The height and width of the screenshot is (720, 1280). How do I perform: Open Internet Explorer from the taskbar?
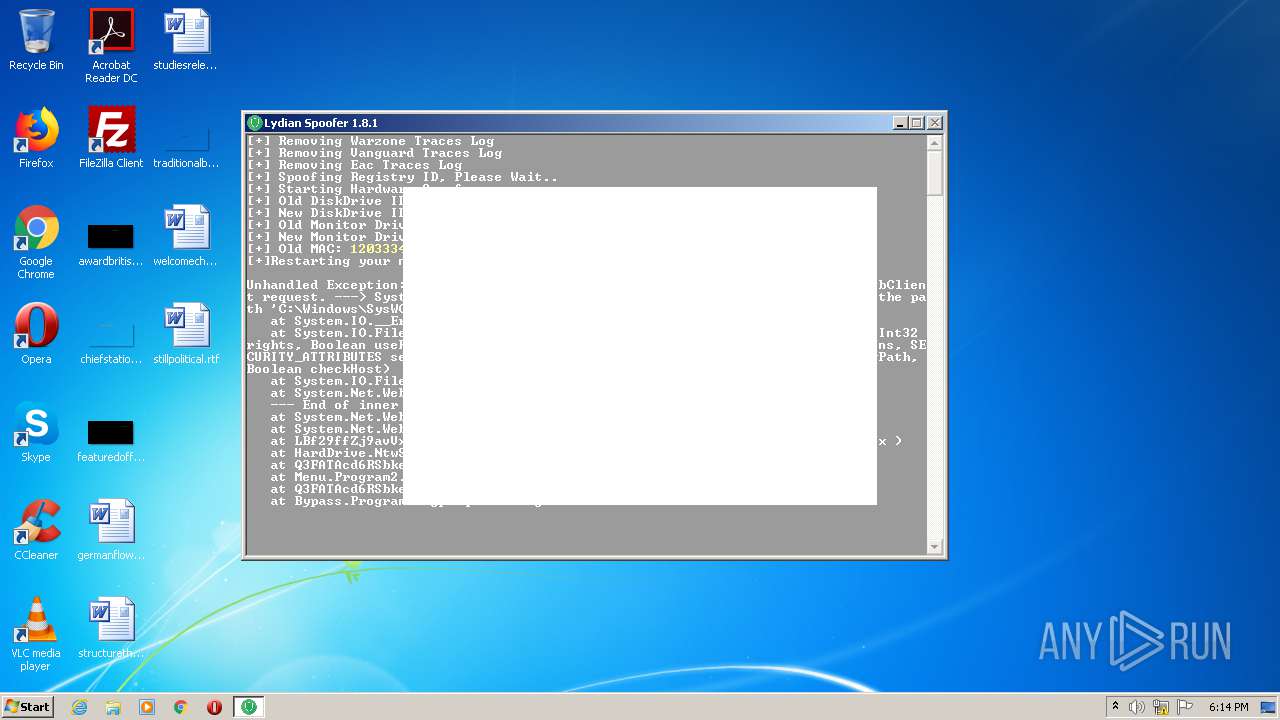pos(80,707)
